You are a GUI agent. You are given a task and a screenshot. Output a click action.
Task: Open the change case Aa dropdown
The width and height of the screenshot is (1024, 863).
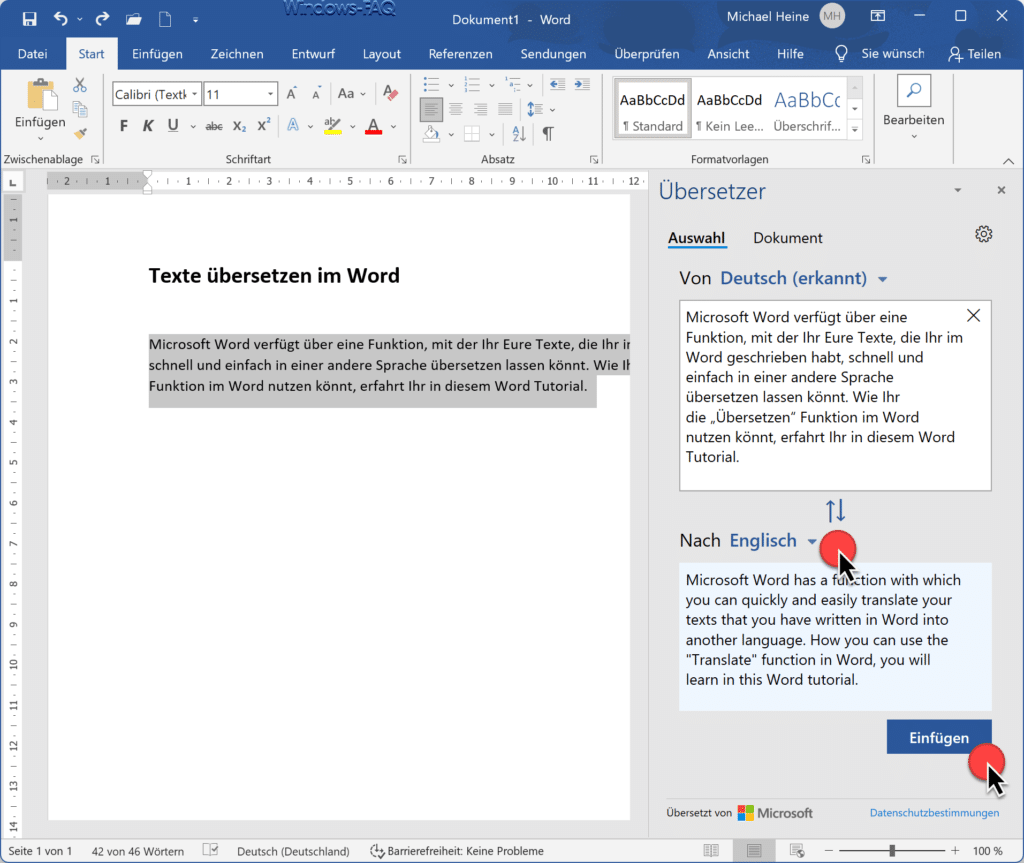pos(352,94)
